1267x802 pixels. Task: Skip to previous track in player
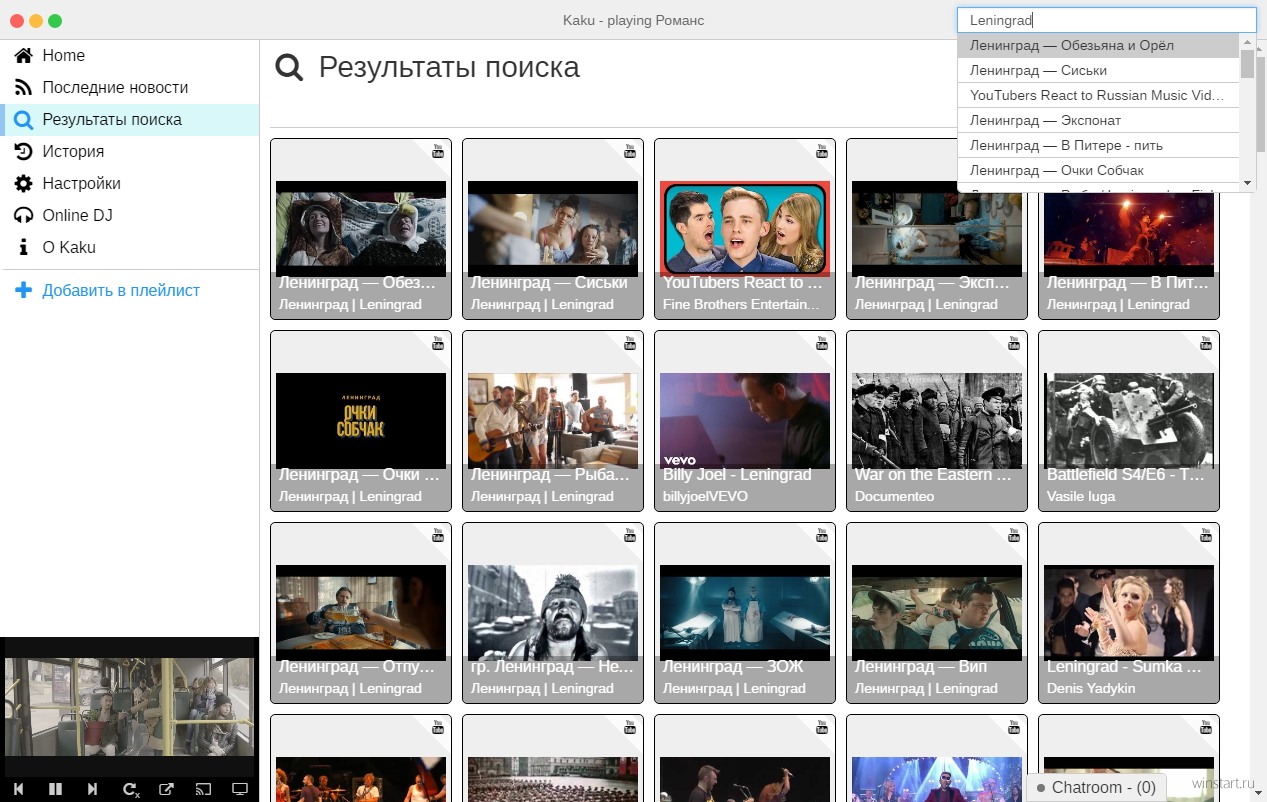(18, 789)
